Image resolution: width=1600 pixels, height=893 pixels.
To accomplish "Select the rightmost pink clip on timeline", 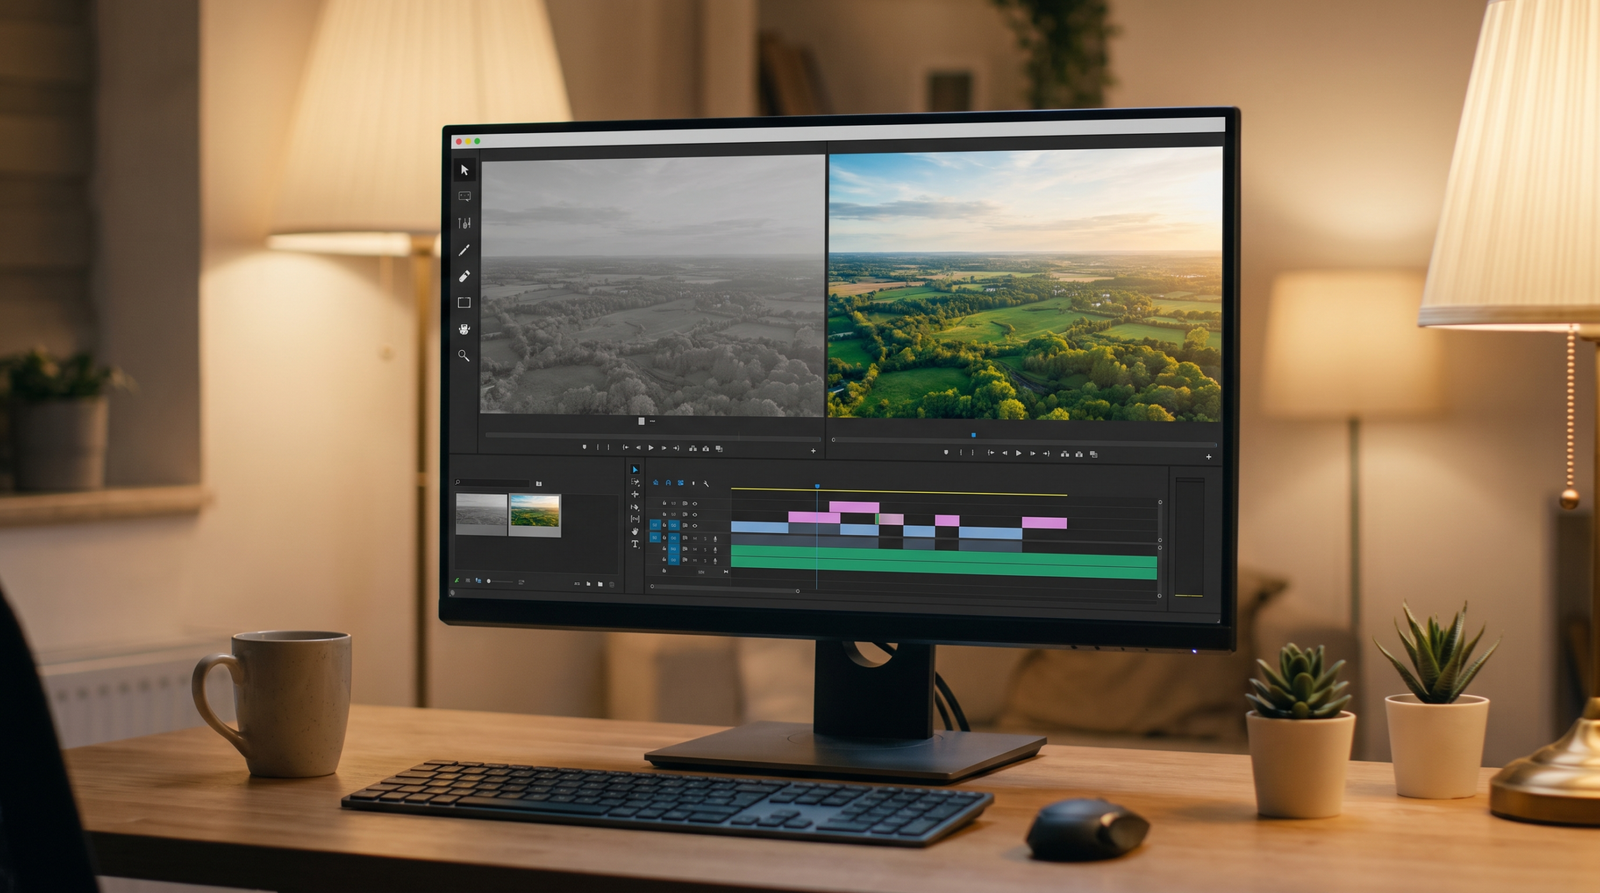I will 1044,522.
